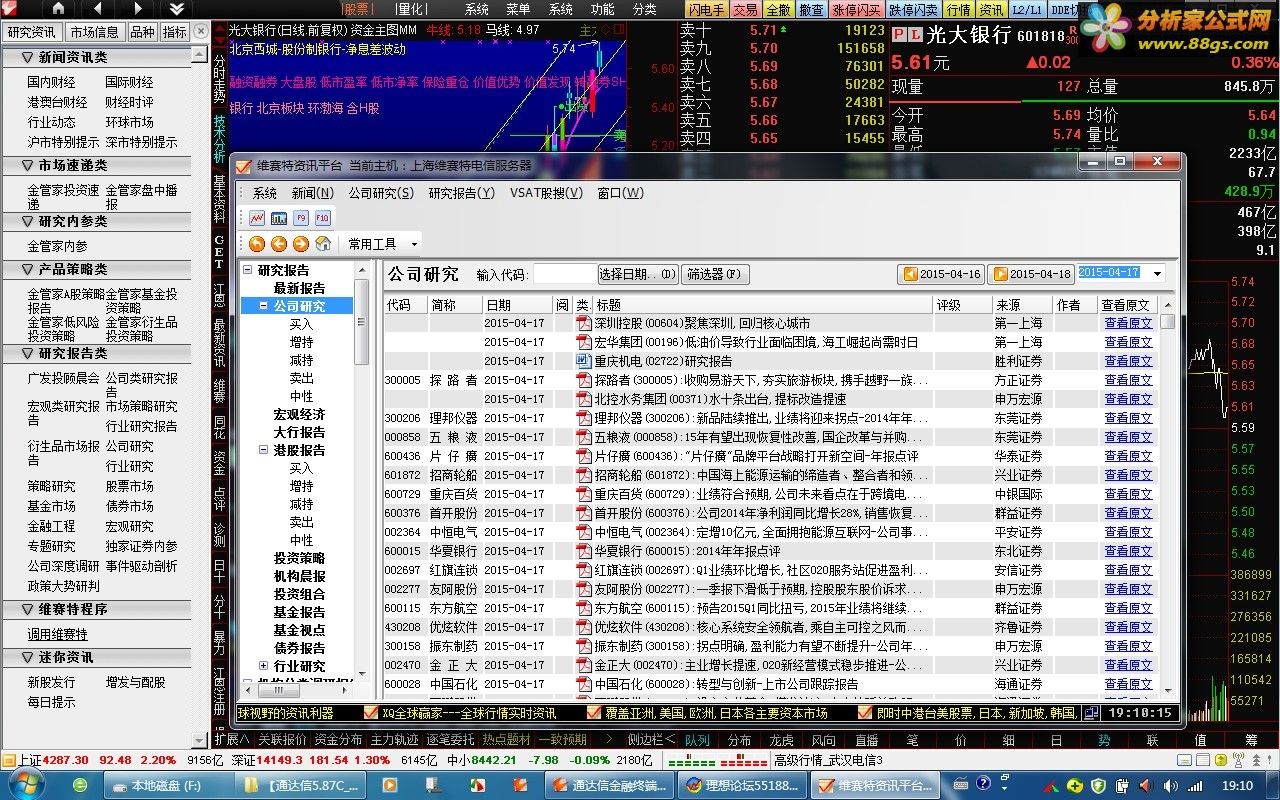Open the home page house icon
The height and width of the screenshot is (800, 1280).
point(323,243)
